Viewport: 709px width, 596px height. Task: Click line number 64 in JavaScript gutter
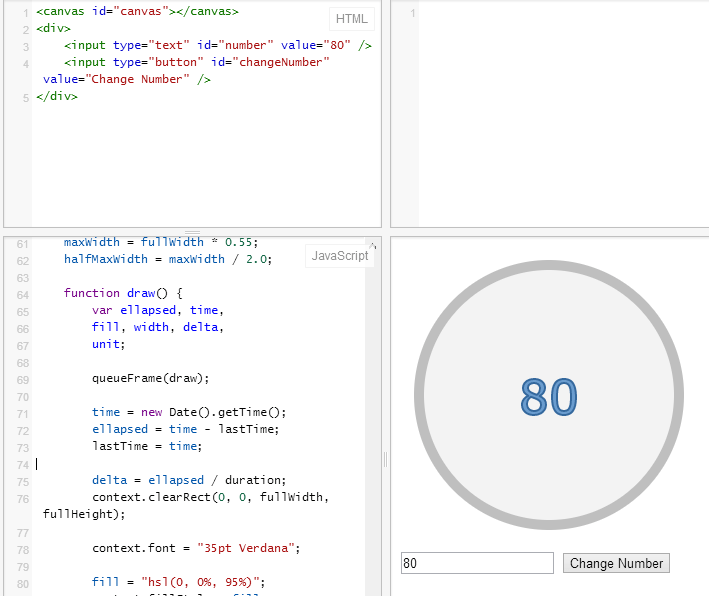pyautogui.click(x=23, y=295)
